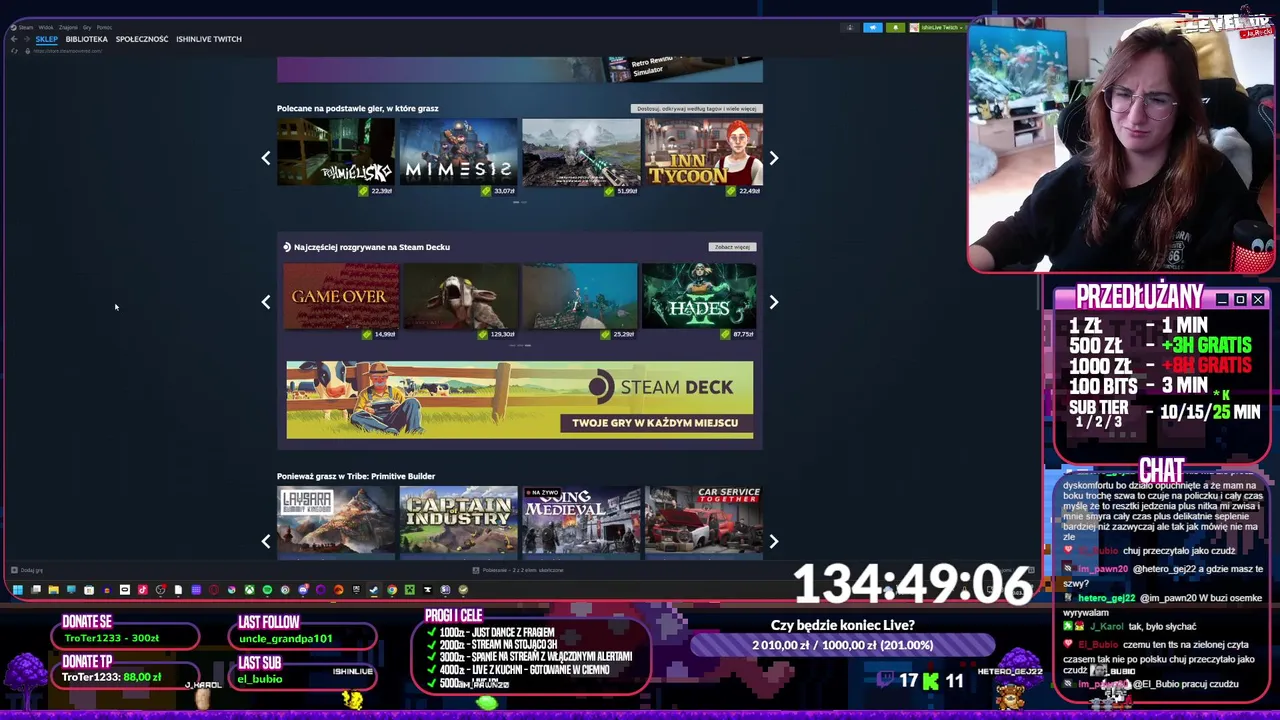
Task: Click the store URL address field
Action: [x=68, y=51]
